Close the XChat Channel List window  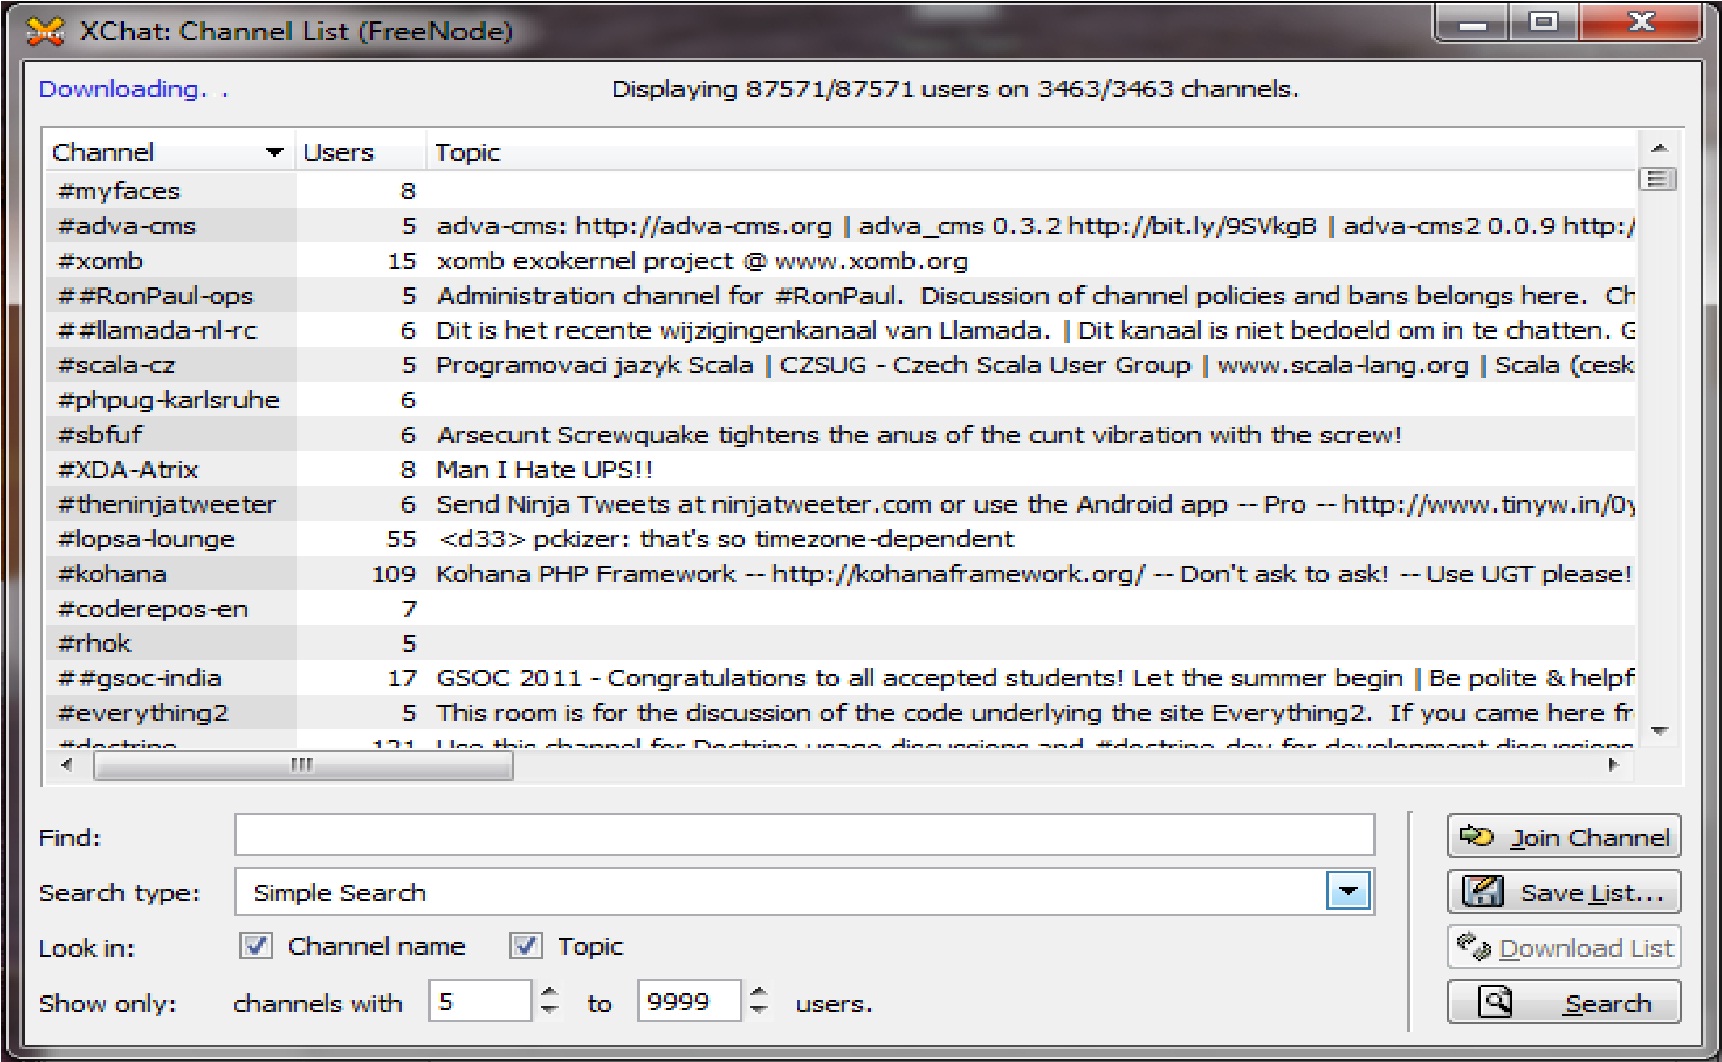click(x=1641, y=23)
